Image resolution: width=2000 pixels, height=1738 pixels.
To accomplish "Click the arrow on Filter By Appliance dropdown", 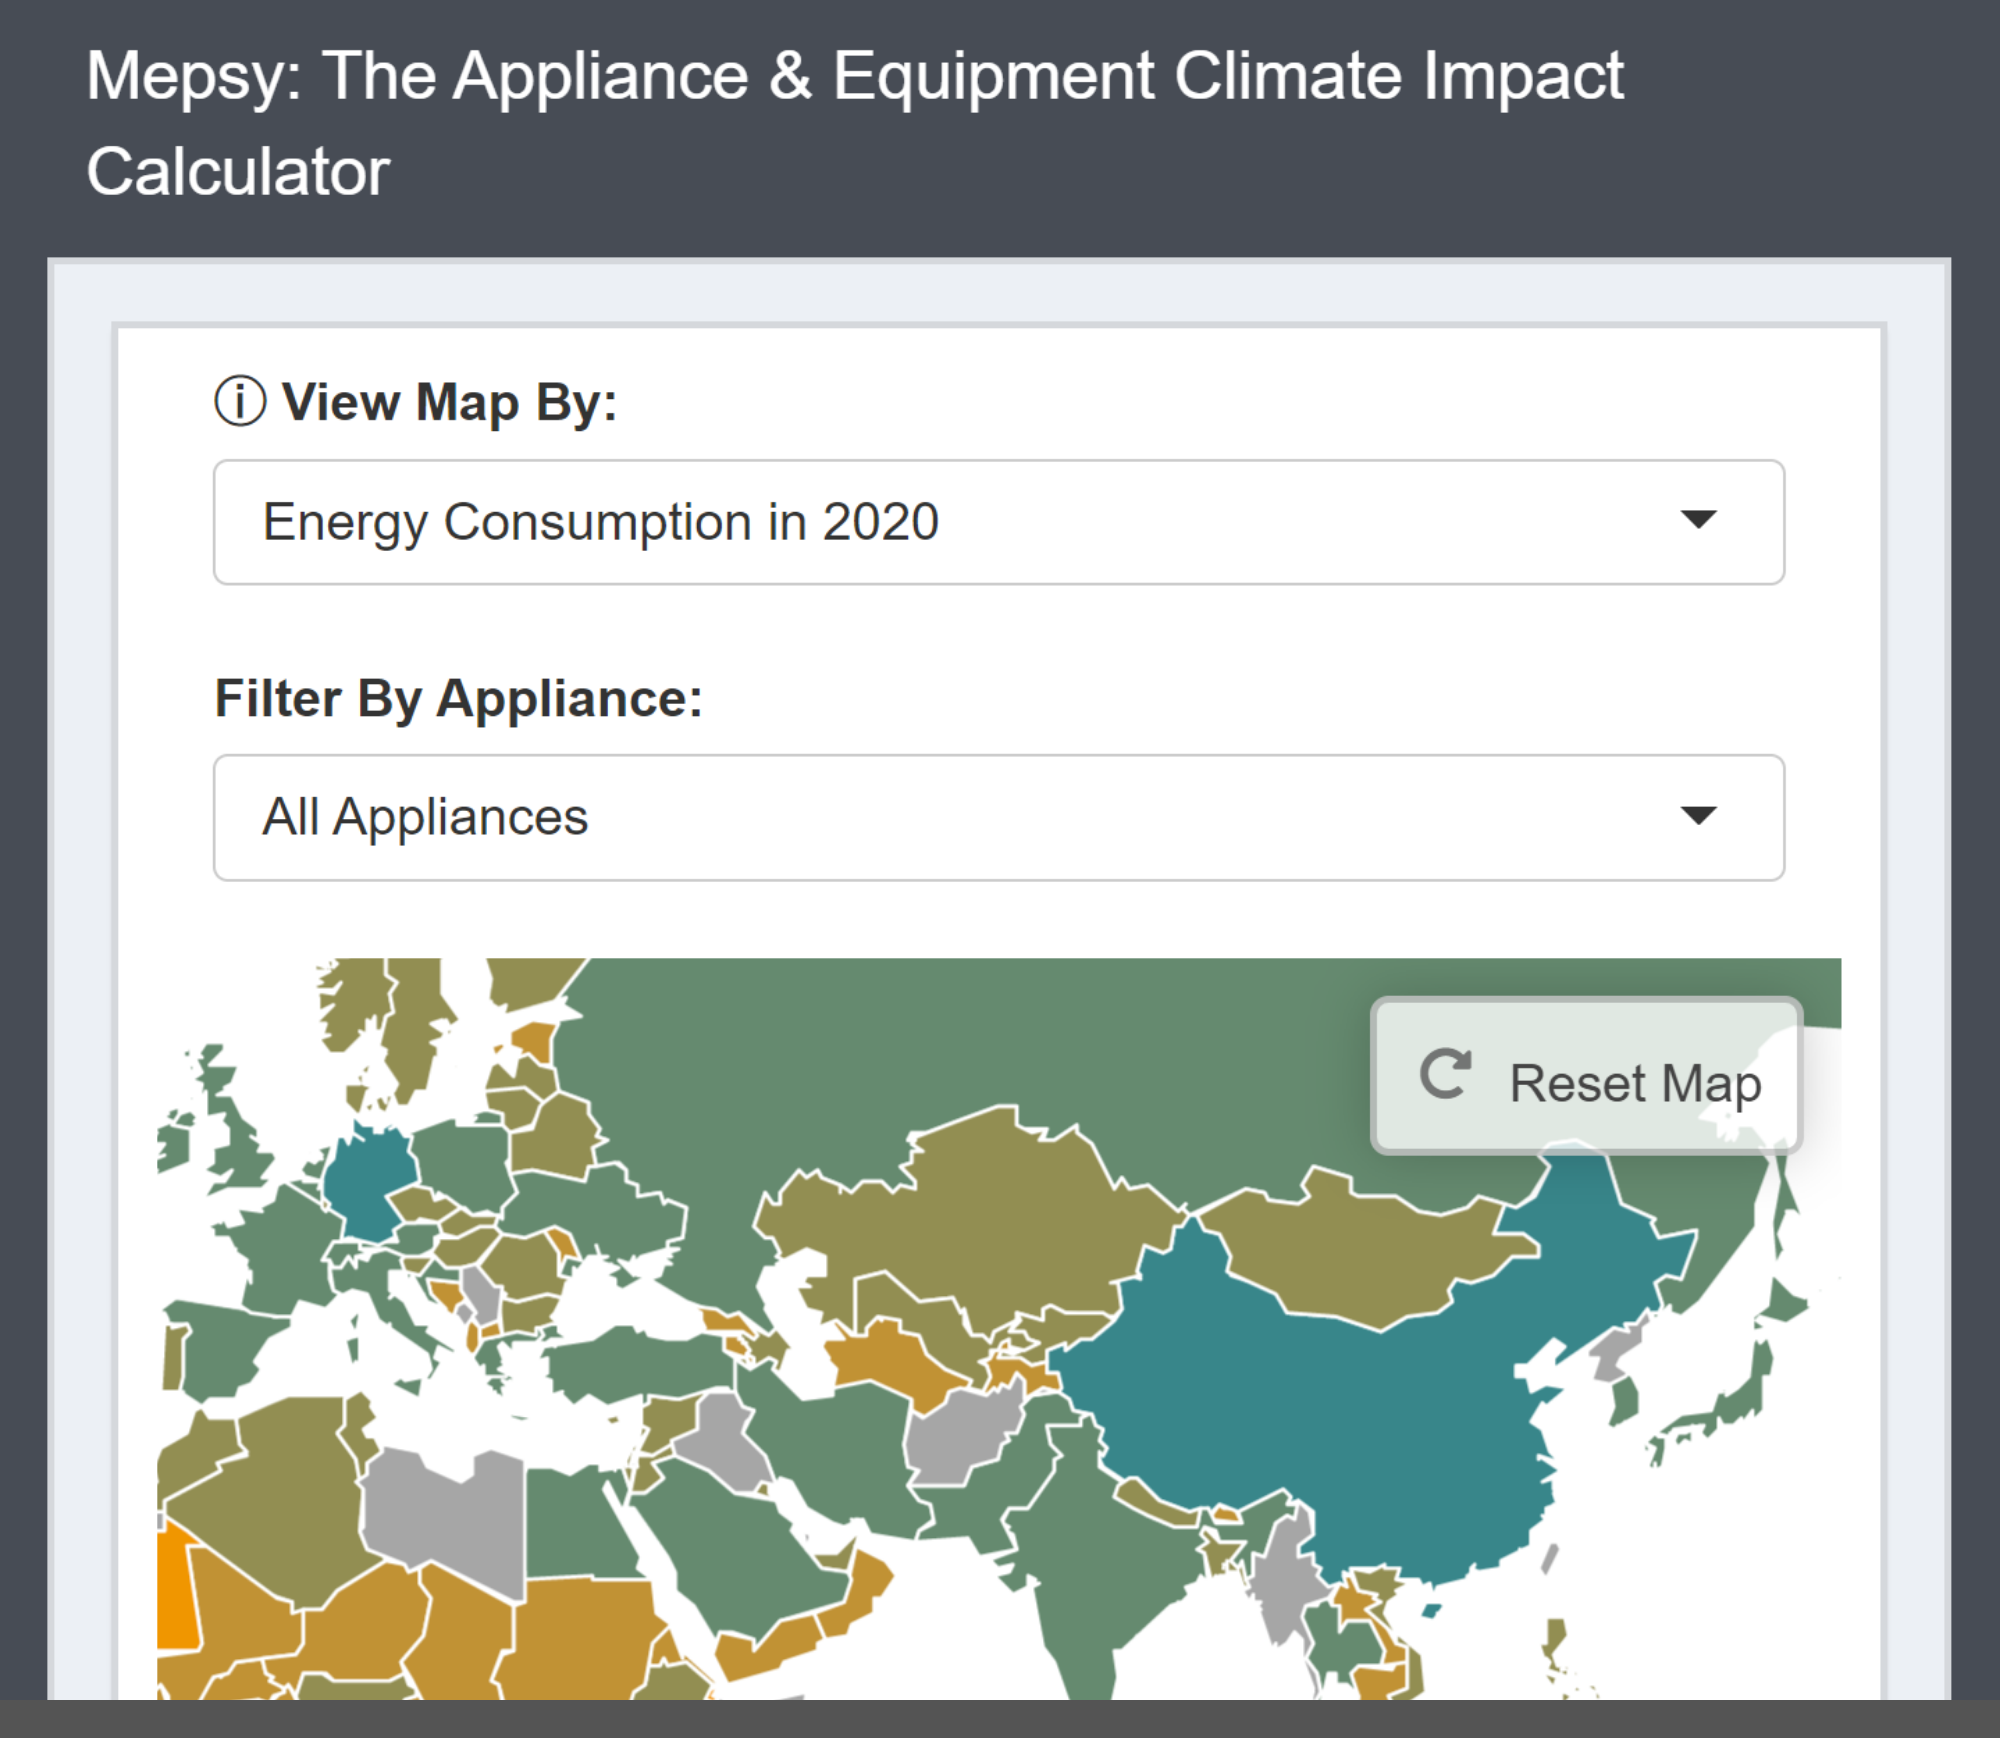I will click(x=1697, y=815).
